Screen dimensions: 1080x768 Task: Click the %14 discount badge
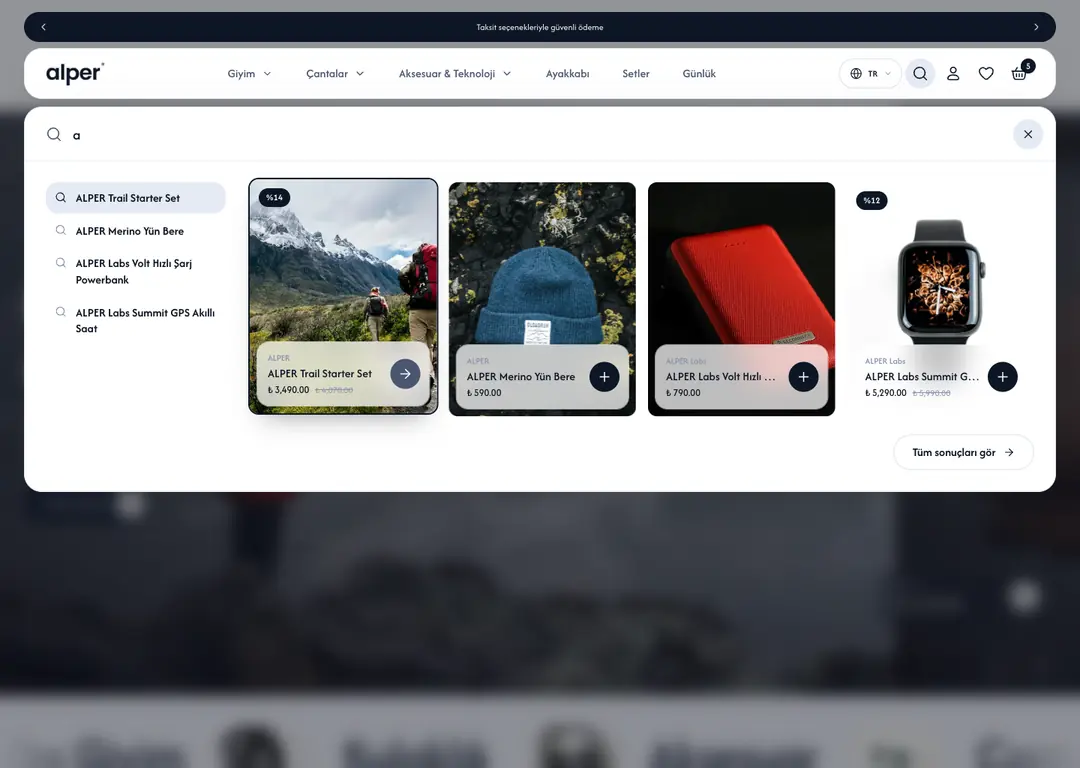click(x=274, y=198)
